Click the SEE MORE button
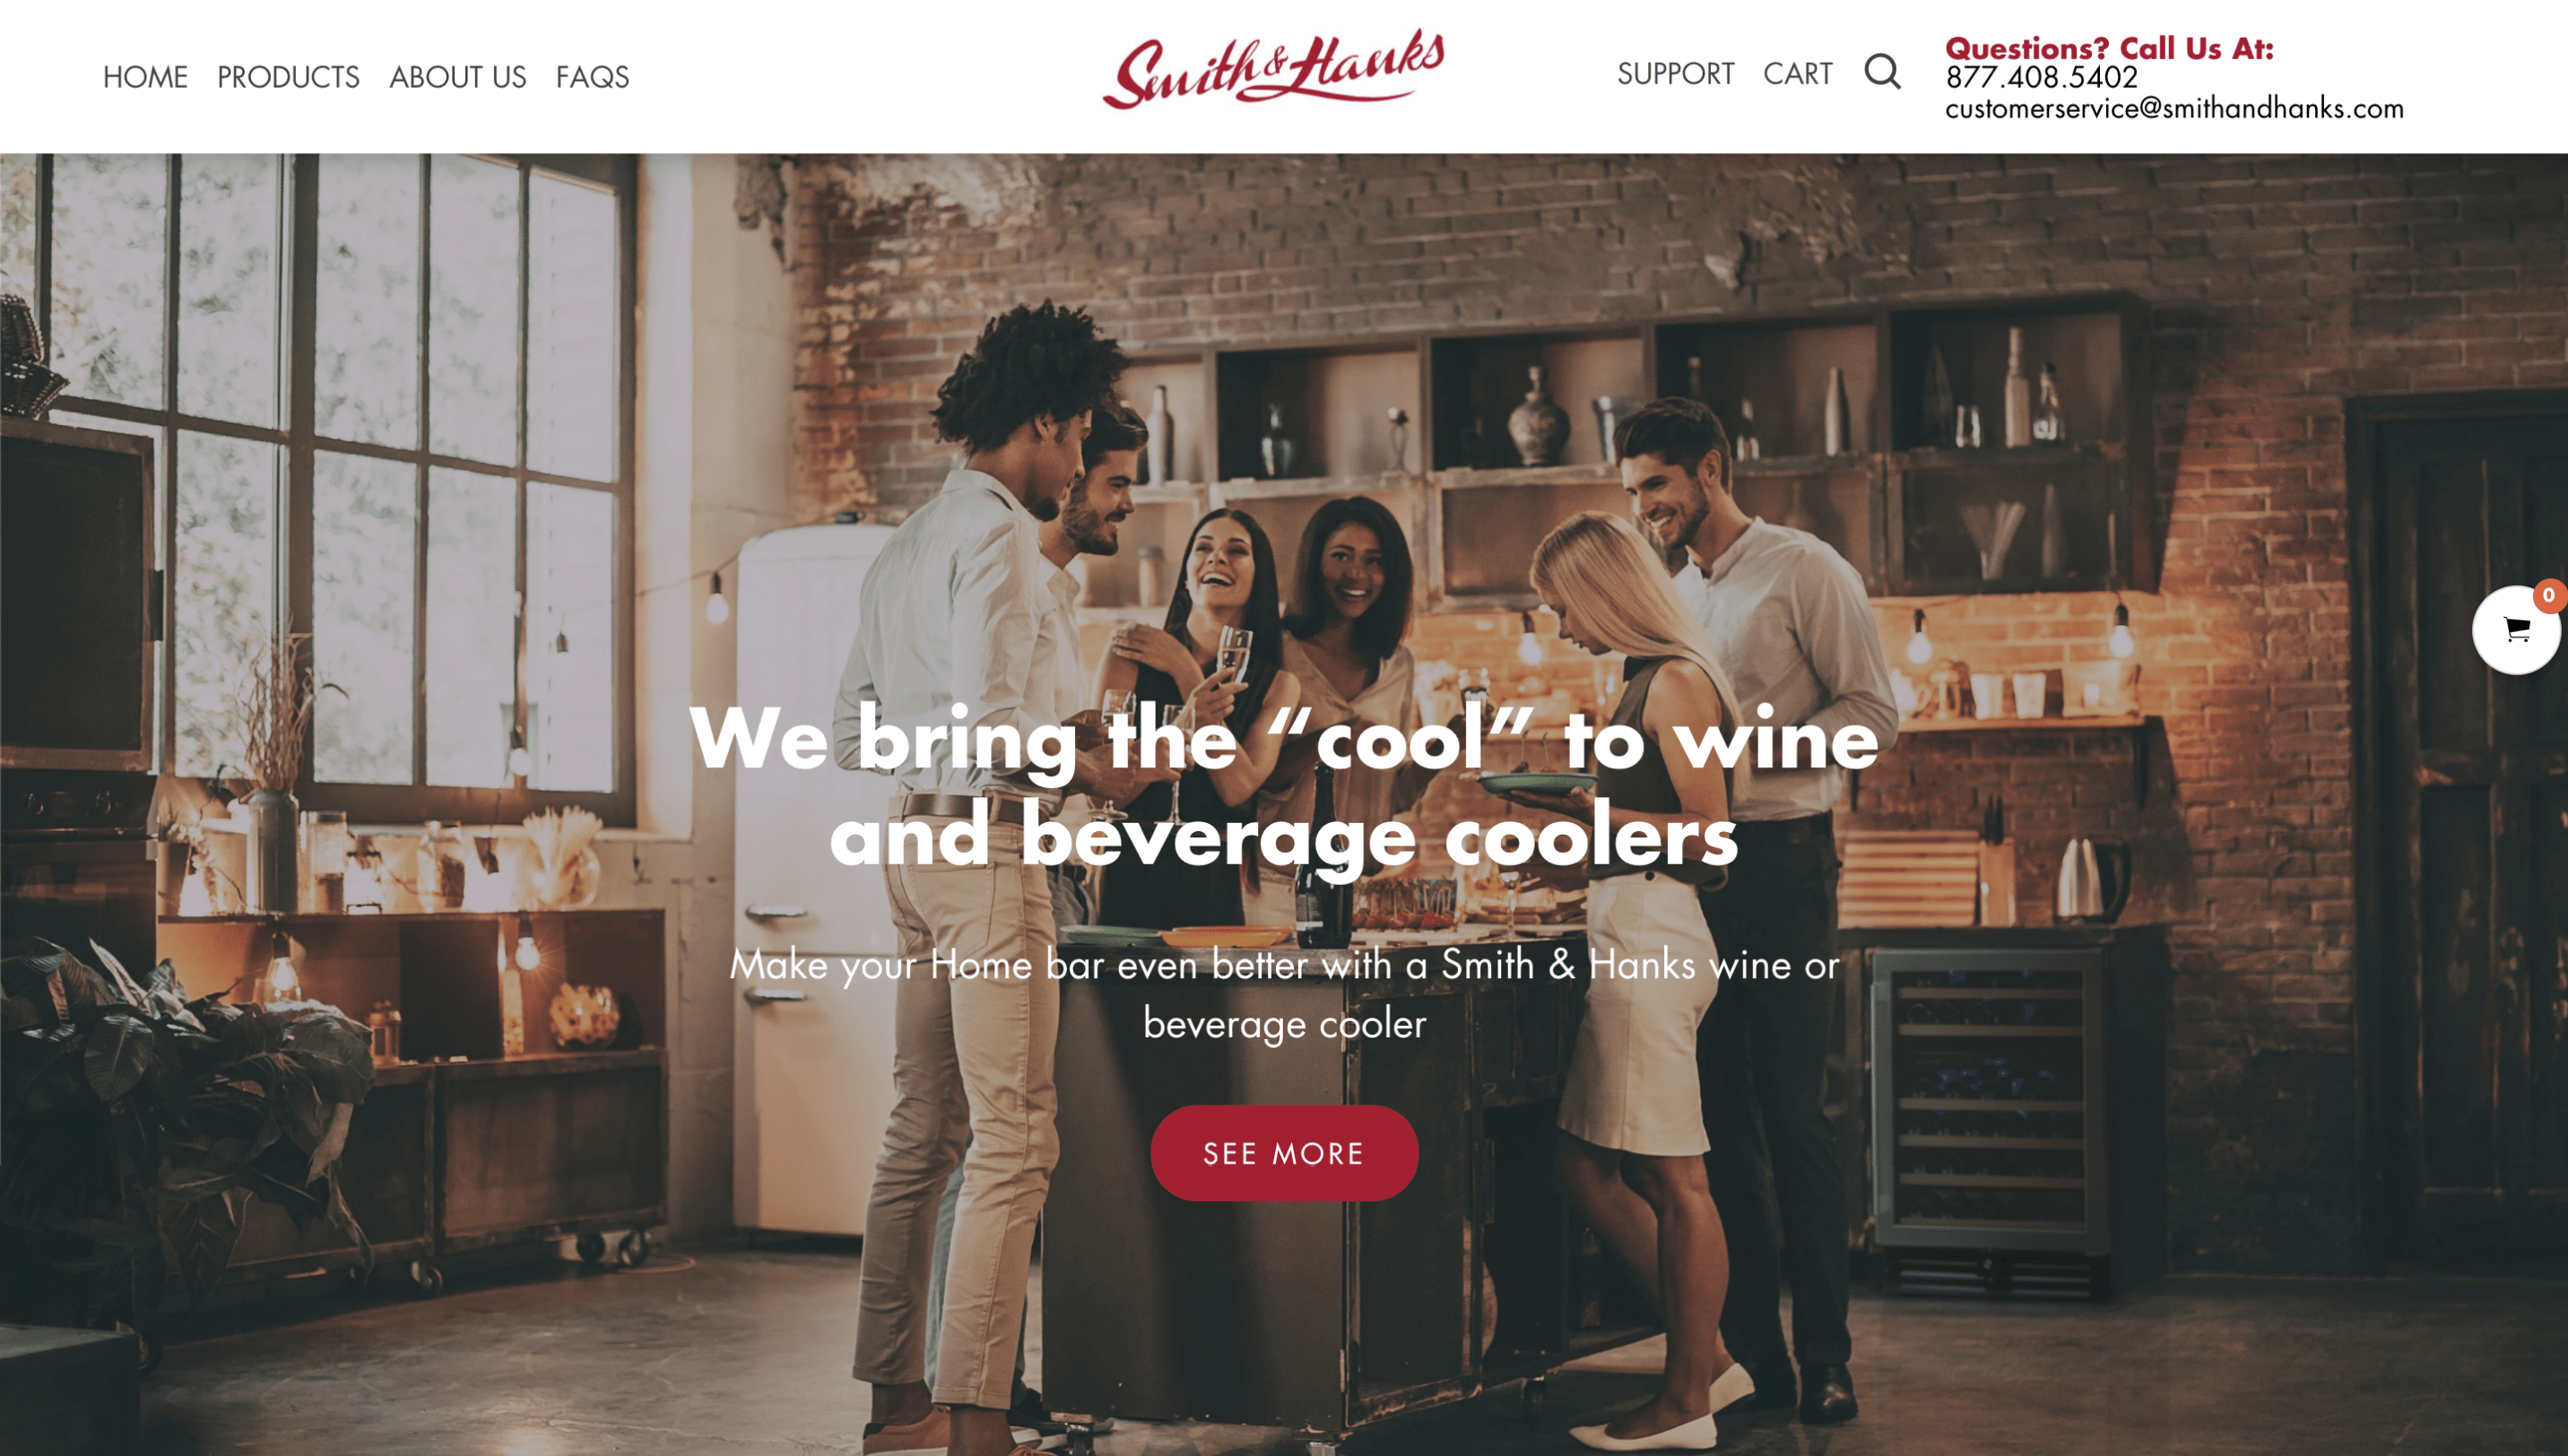 pyautogui.click(x=1284, y=1153)
